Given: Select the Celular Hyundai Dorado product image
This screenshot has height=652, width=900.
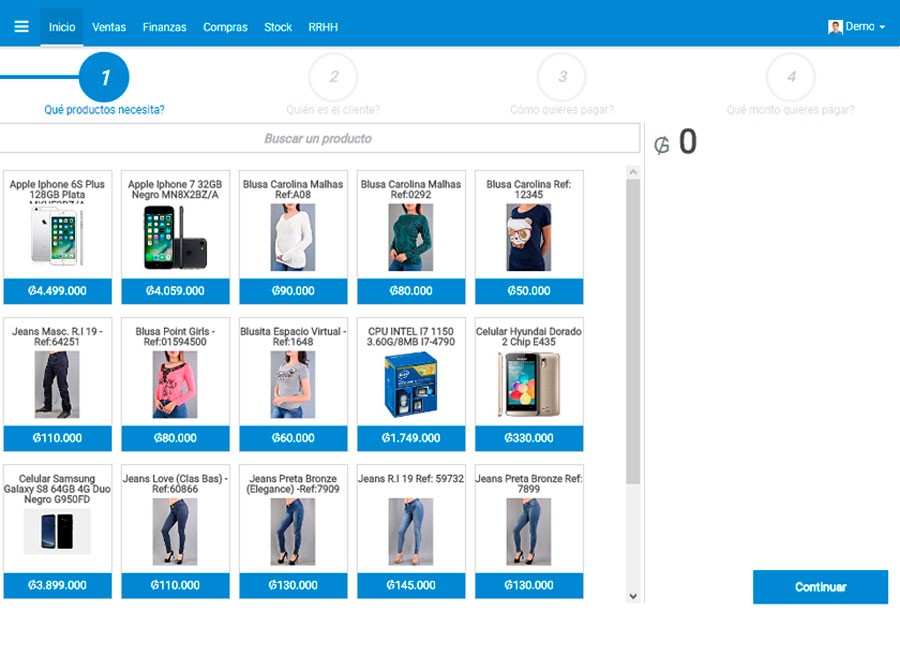Looking at the screenshot, I should point(529,385).
